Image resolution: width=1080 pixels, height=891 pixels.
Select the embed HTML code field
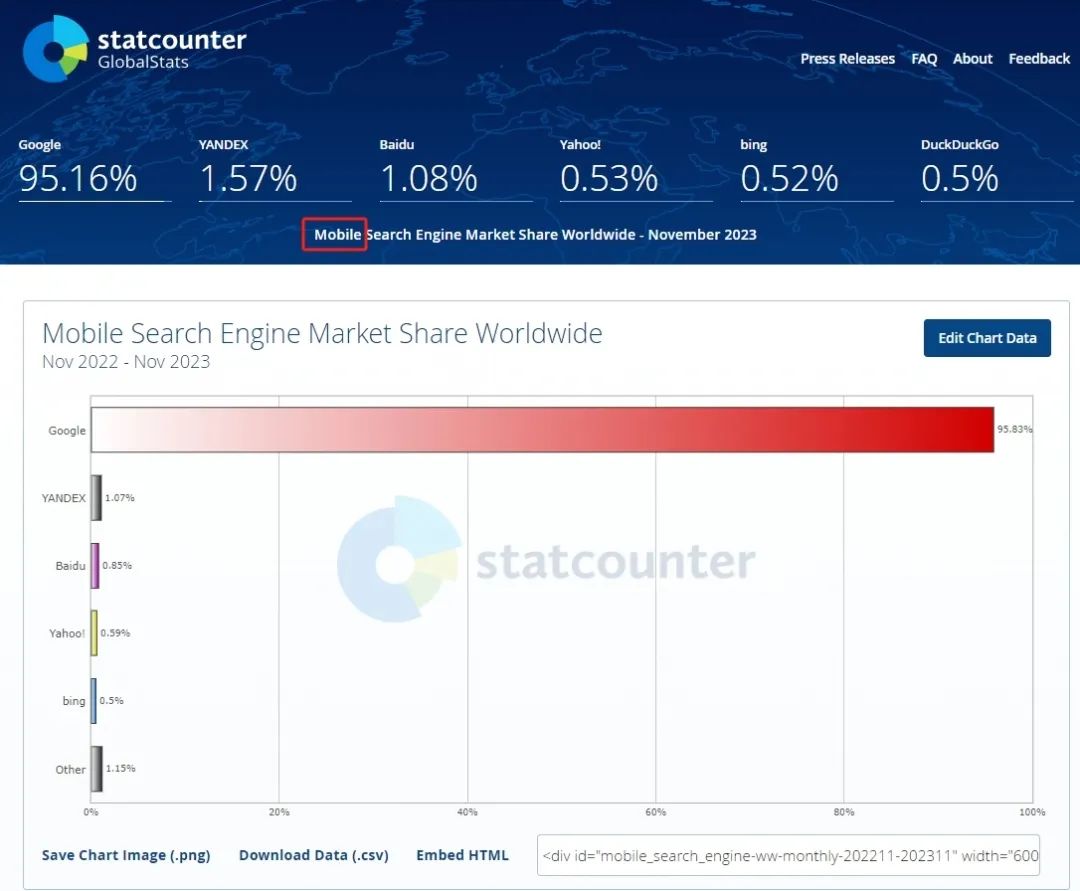click(x=788, y=855)
